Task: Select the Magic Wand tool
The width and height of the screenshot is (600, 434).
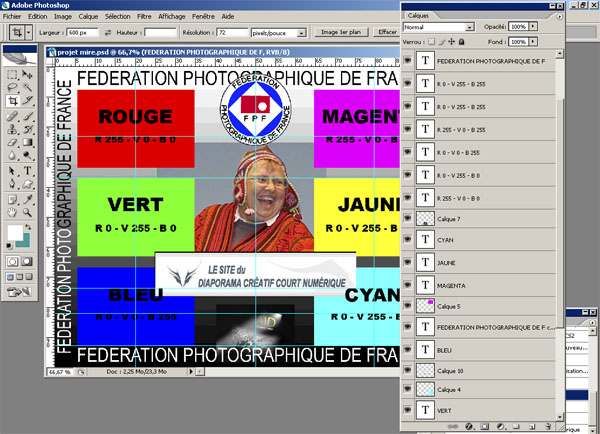Action: click(x=27, y=87)
